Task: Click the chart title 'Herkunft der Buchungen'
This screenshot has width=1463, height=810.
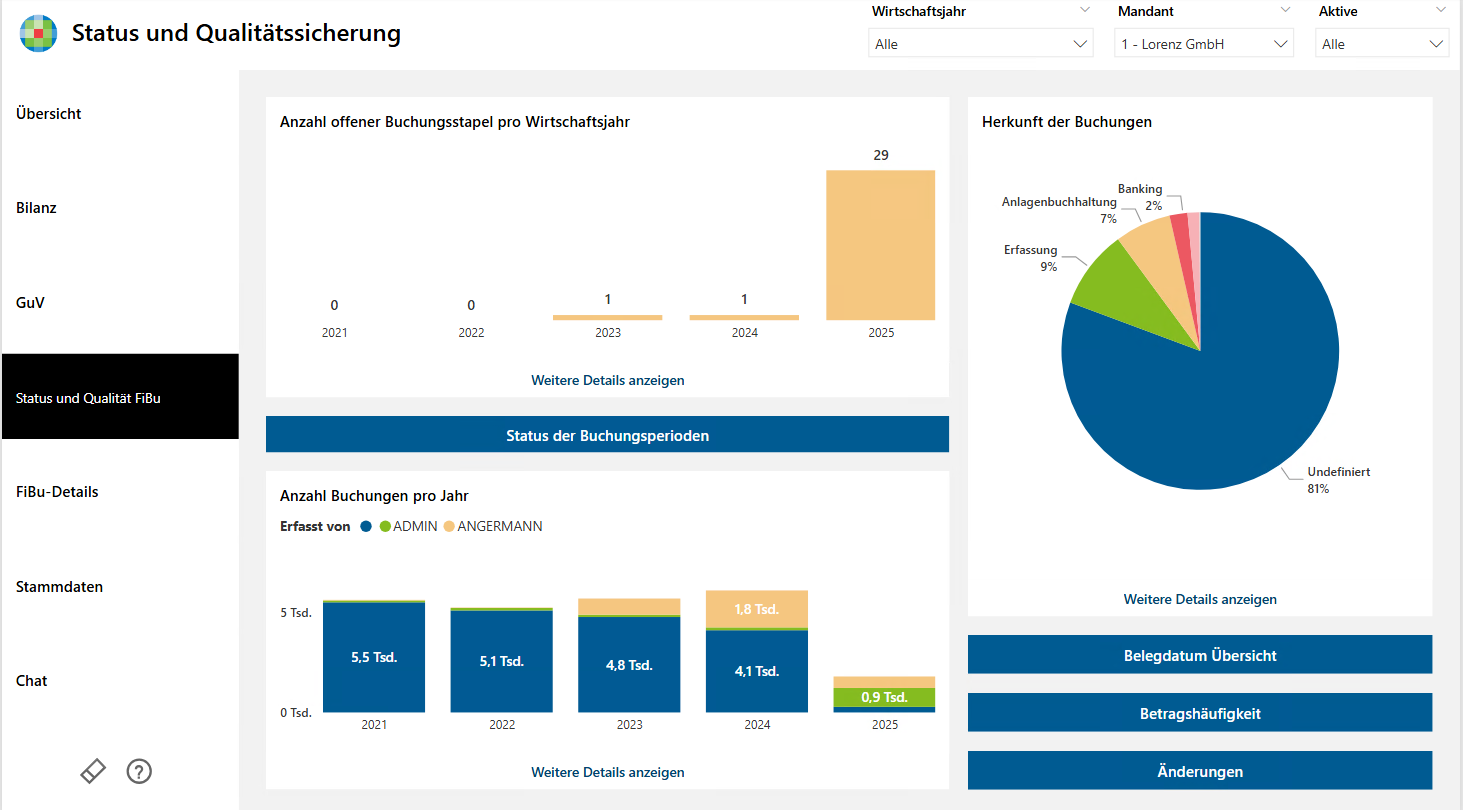Action: tap(1067, 122)
